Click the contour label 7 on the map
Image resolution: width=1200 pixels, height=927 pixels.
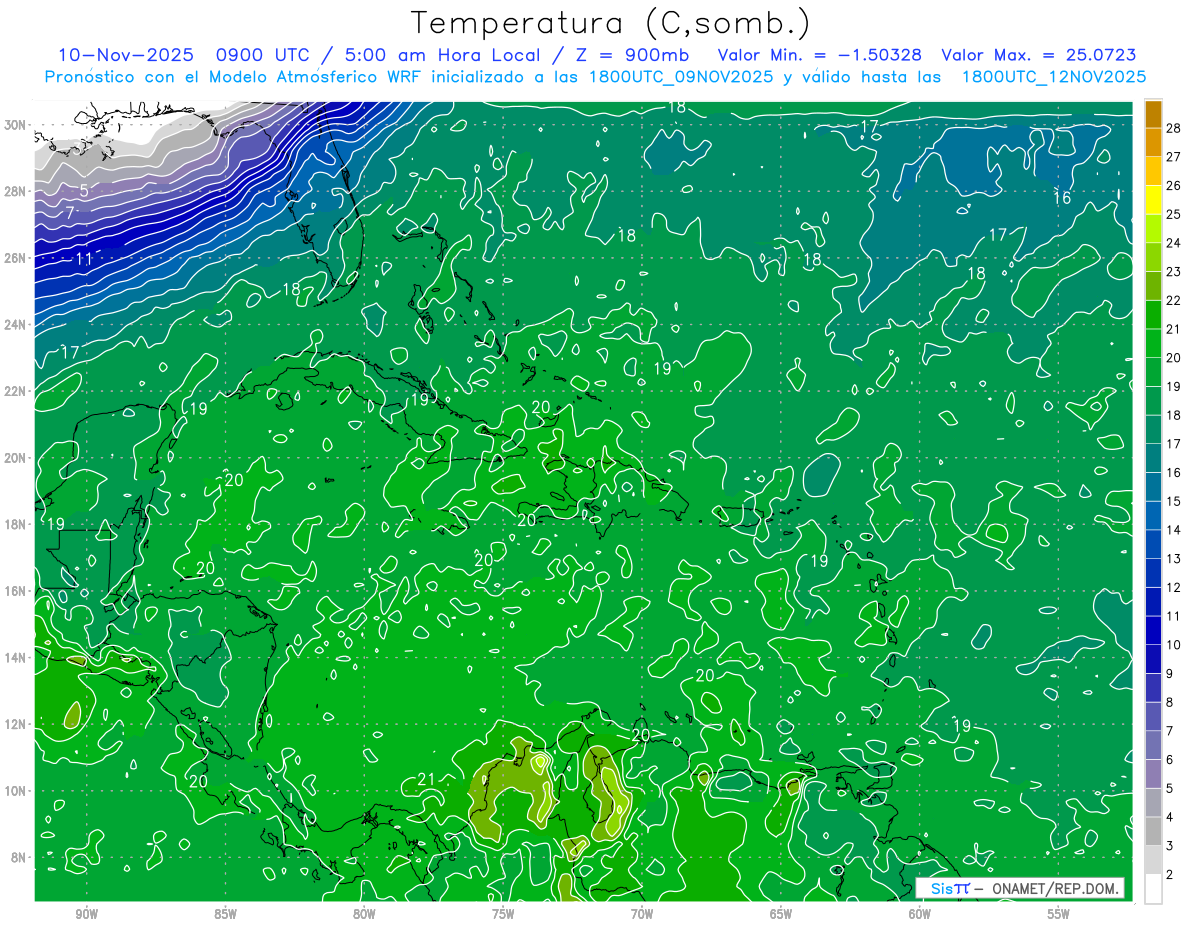[69, 213]
